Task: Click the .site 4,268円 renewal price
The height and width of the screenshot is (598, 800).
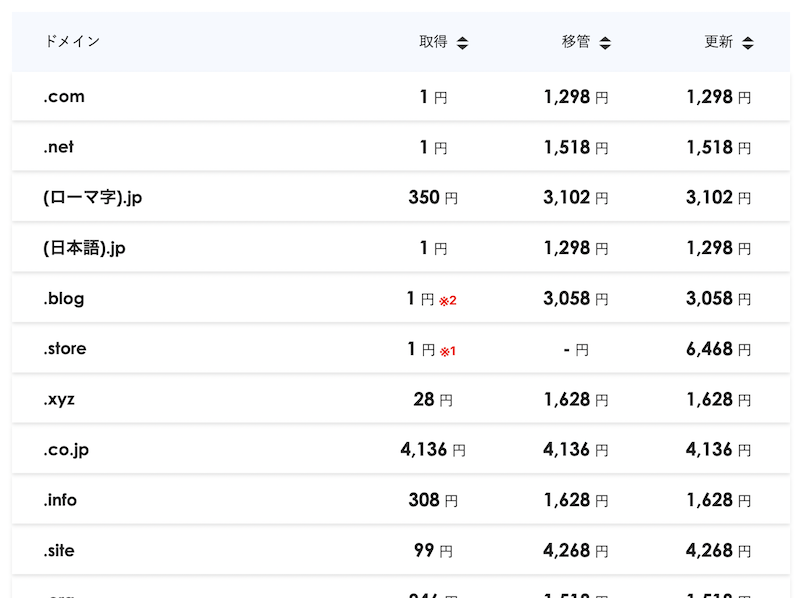Action: click(x=718, y=551)
